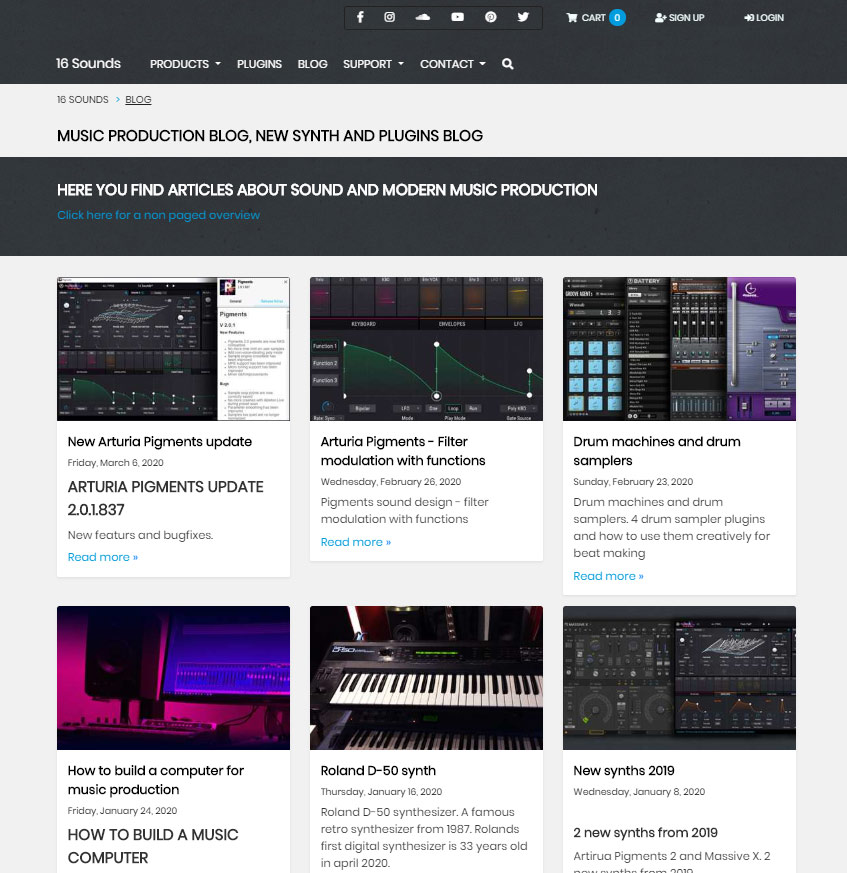Open the New Arturia Pigments update thumbnail
This screenshot has height=873, width=847.
(173, 349)
